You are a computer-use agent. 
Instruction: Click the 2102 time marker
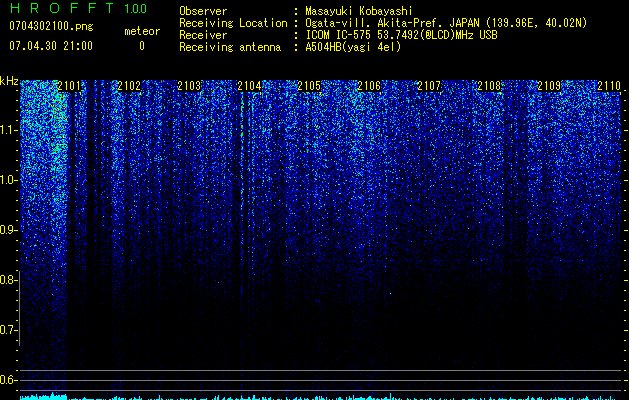click(x=129, y=86)
